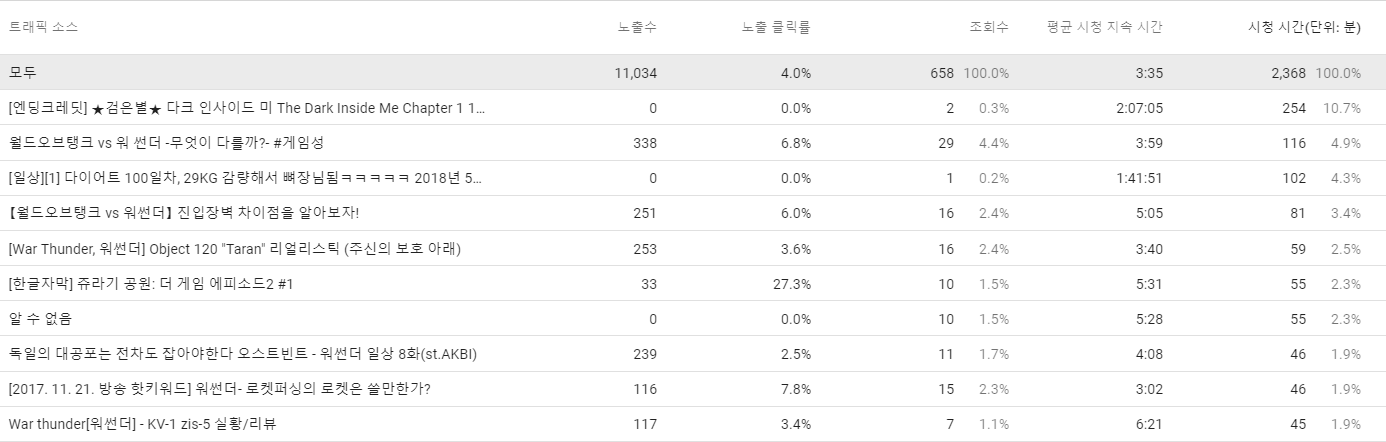Click 2:07:05 average duration value

1140,108
